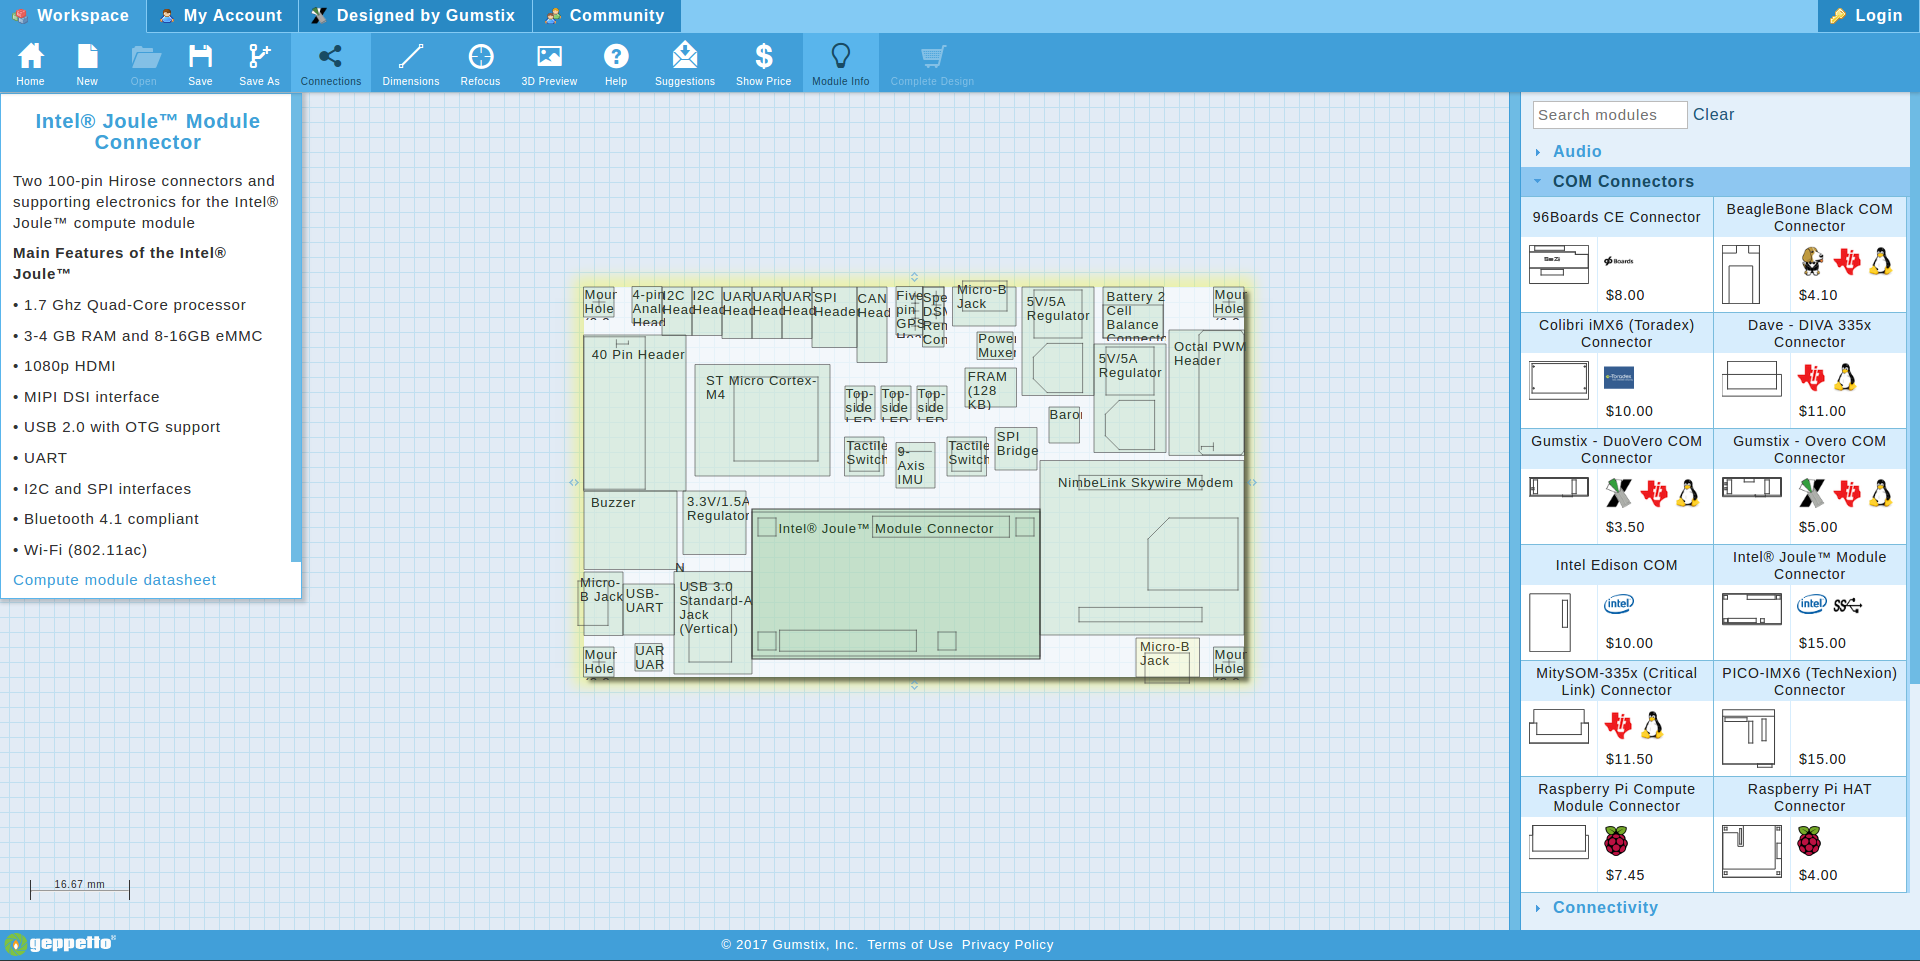
Task: Click the USB SuperSpeed icon on Joule card
Action: (1848, 605)
